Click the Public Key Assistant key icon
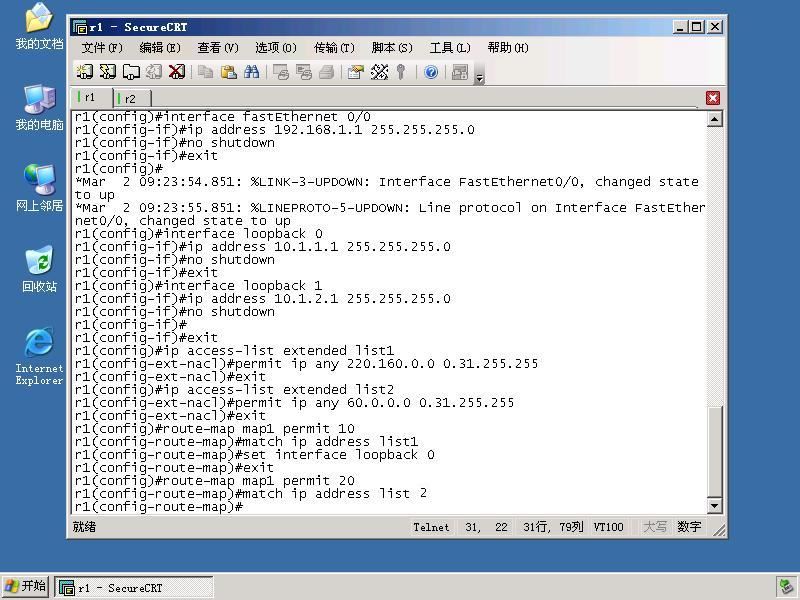800x600 pixels. point(401,72)
